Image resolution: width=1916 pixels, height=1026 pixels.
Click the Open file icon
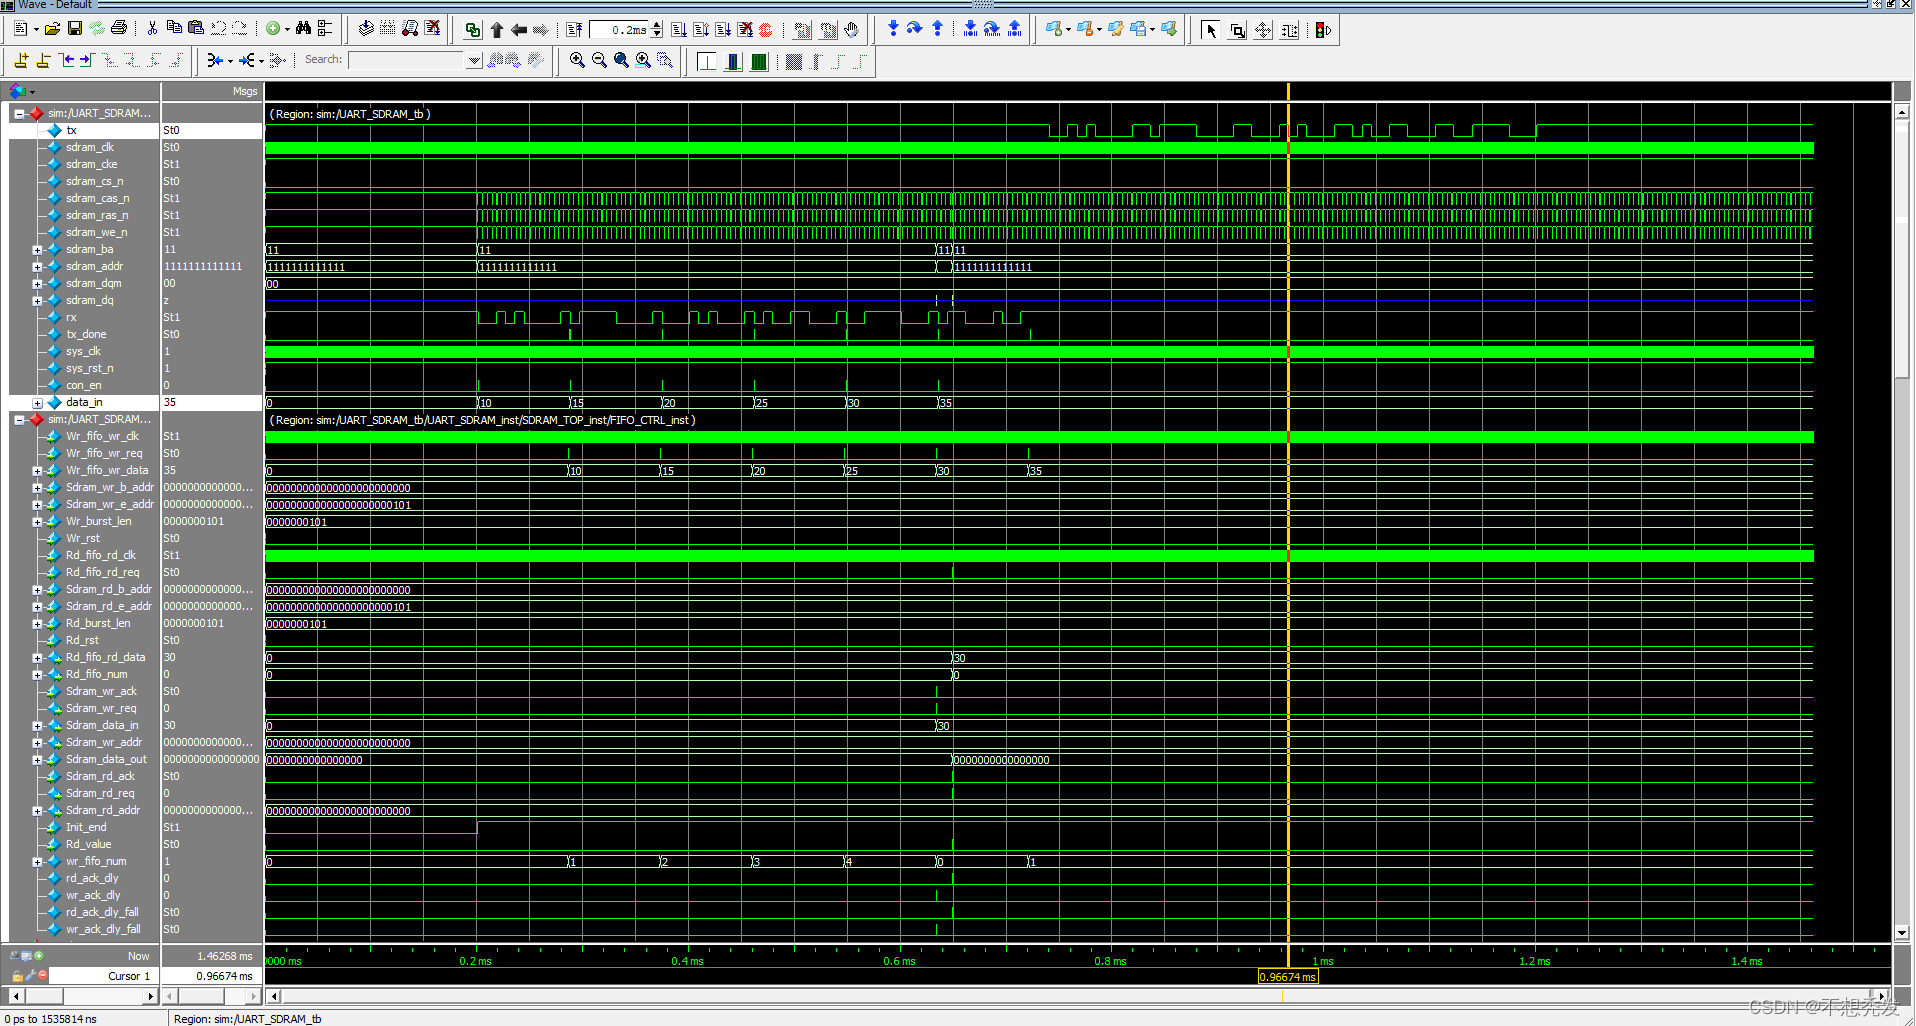52,29
